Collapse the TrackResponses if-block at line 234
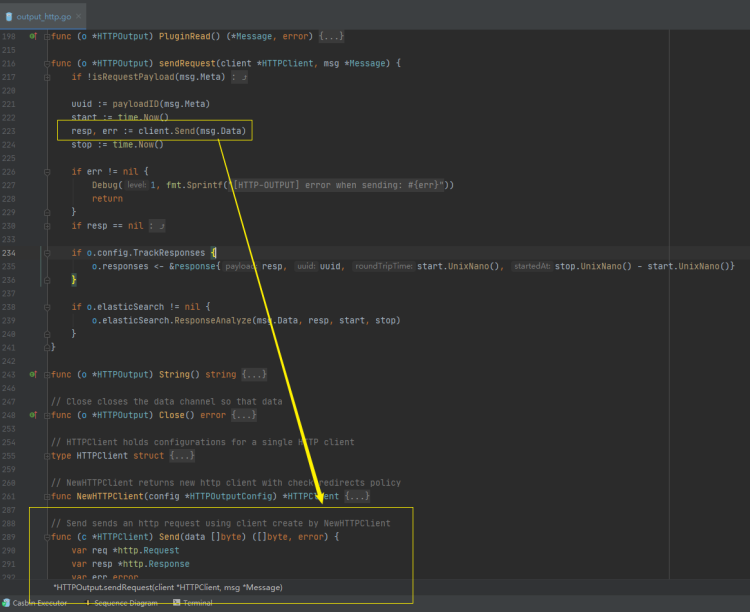The width and height of the screenshot is (750, 612). (x=47, y=253)
